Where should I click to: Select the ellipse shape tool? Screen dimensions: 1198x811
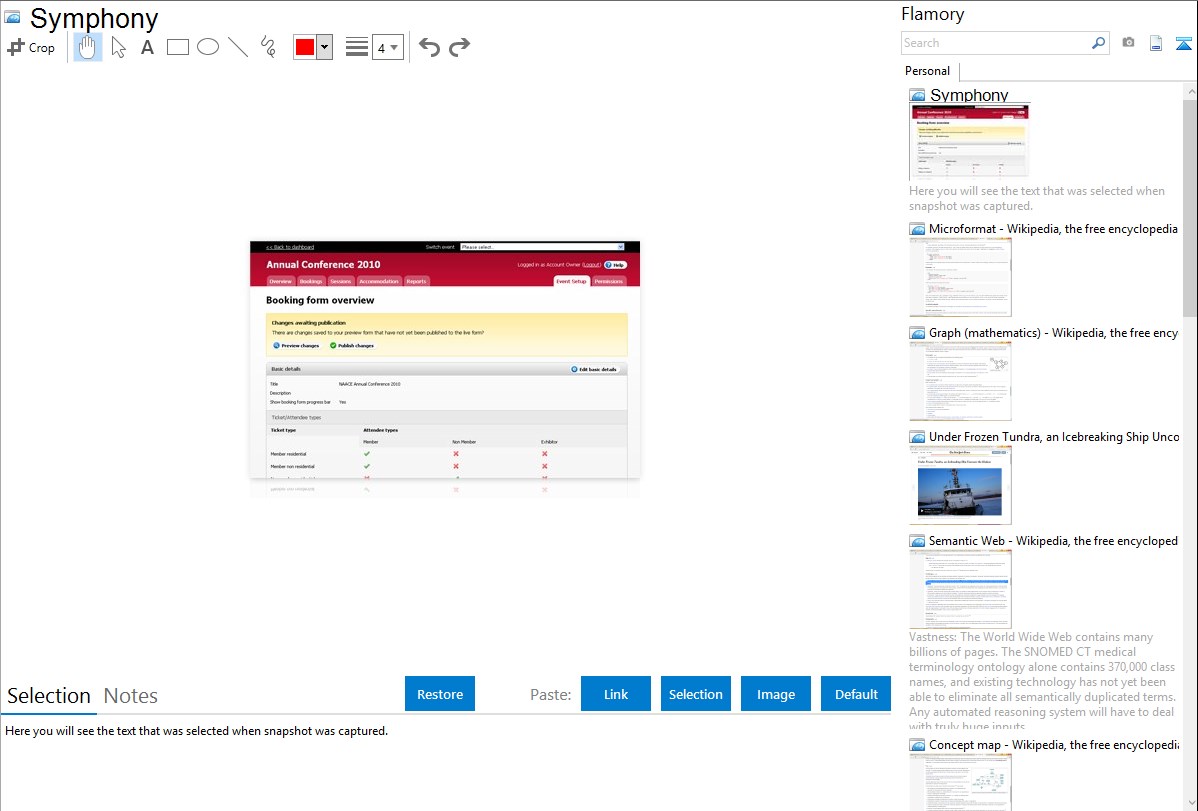(208, 47)
